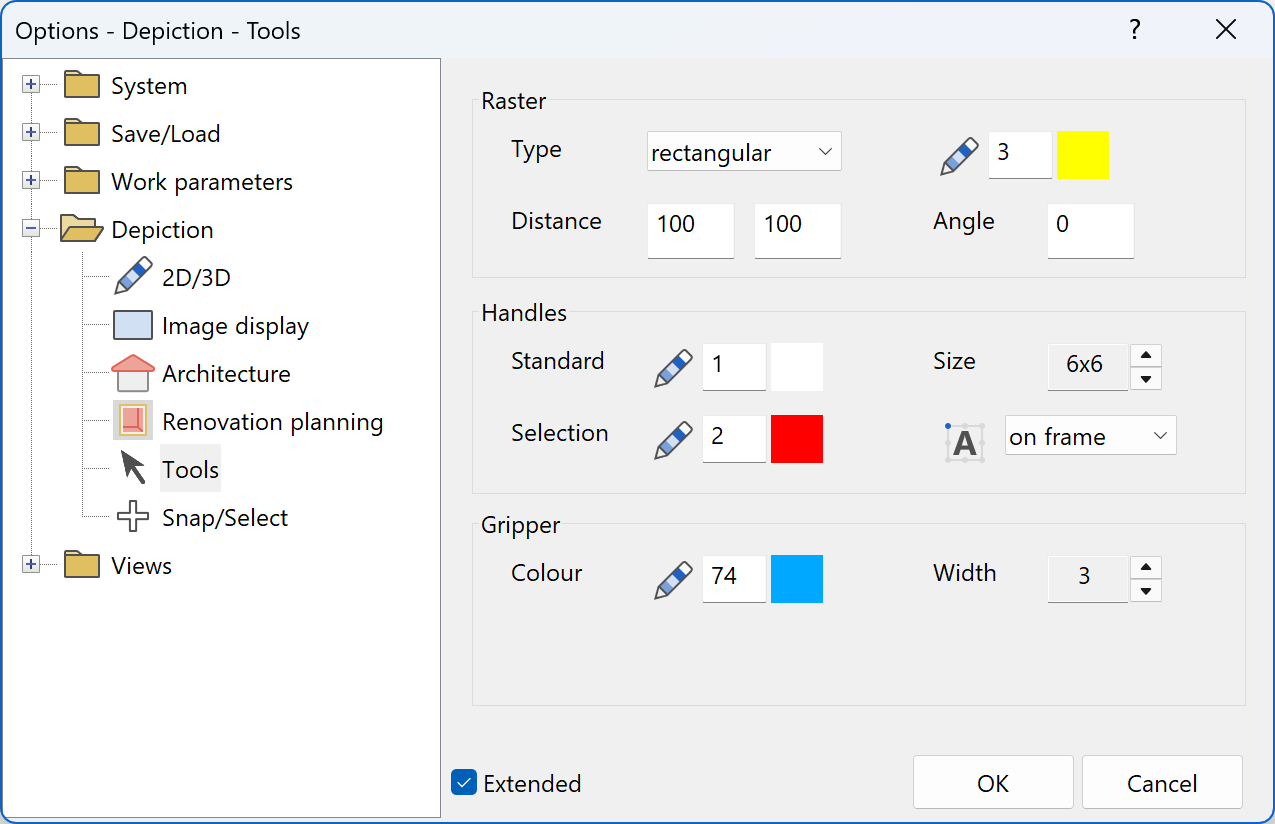
Task: Click the pen icon beside the Standard handle colour
Action: pos(672,366)
